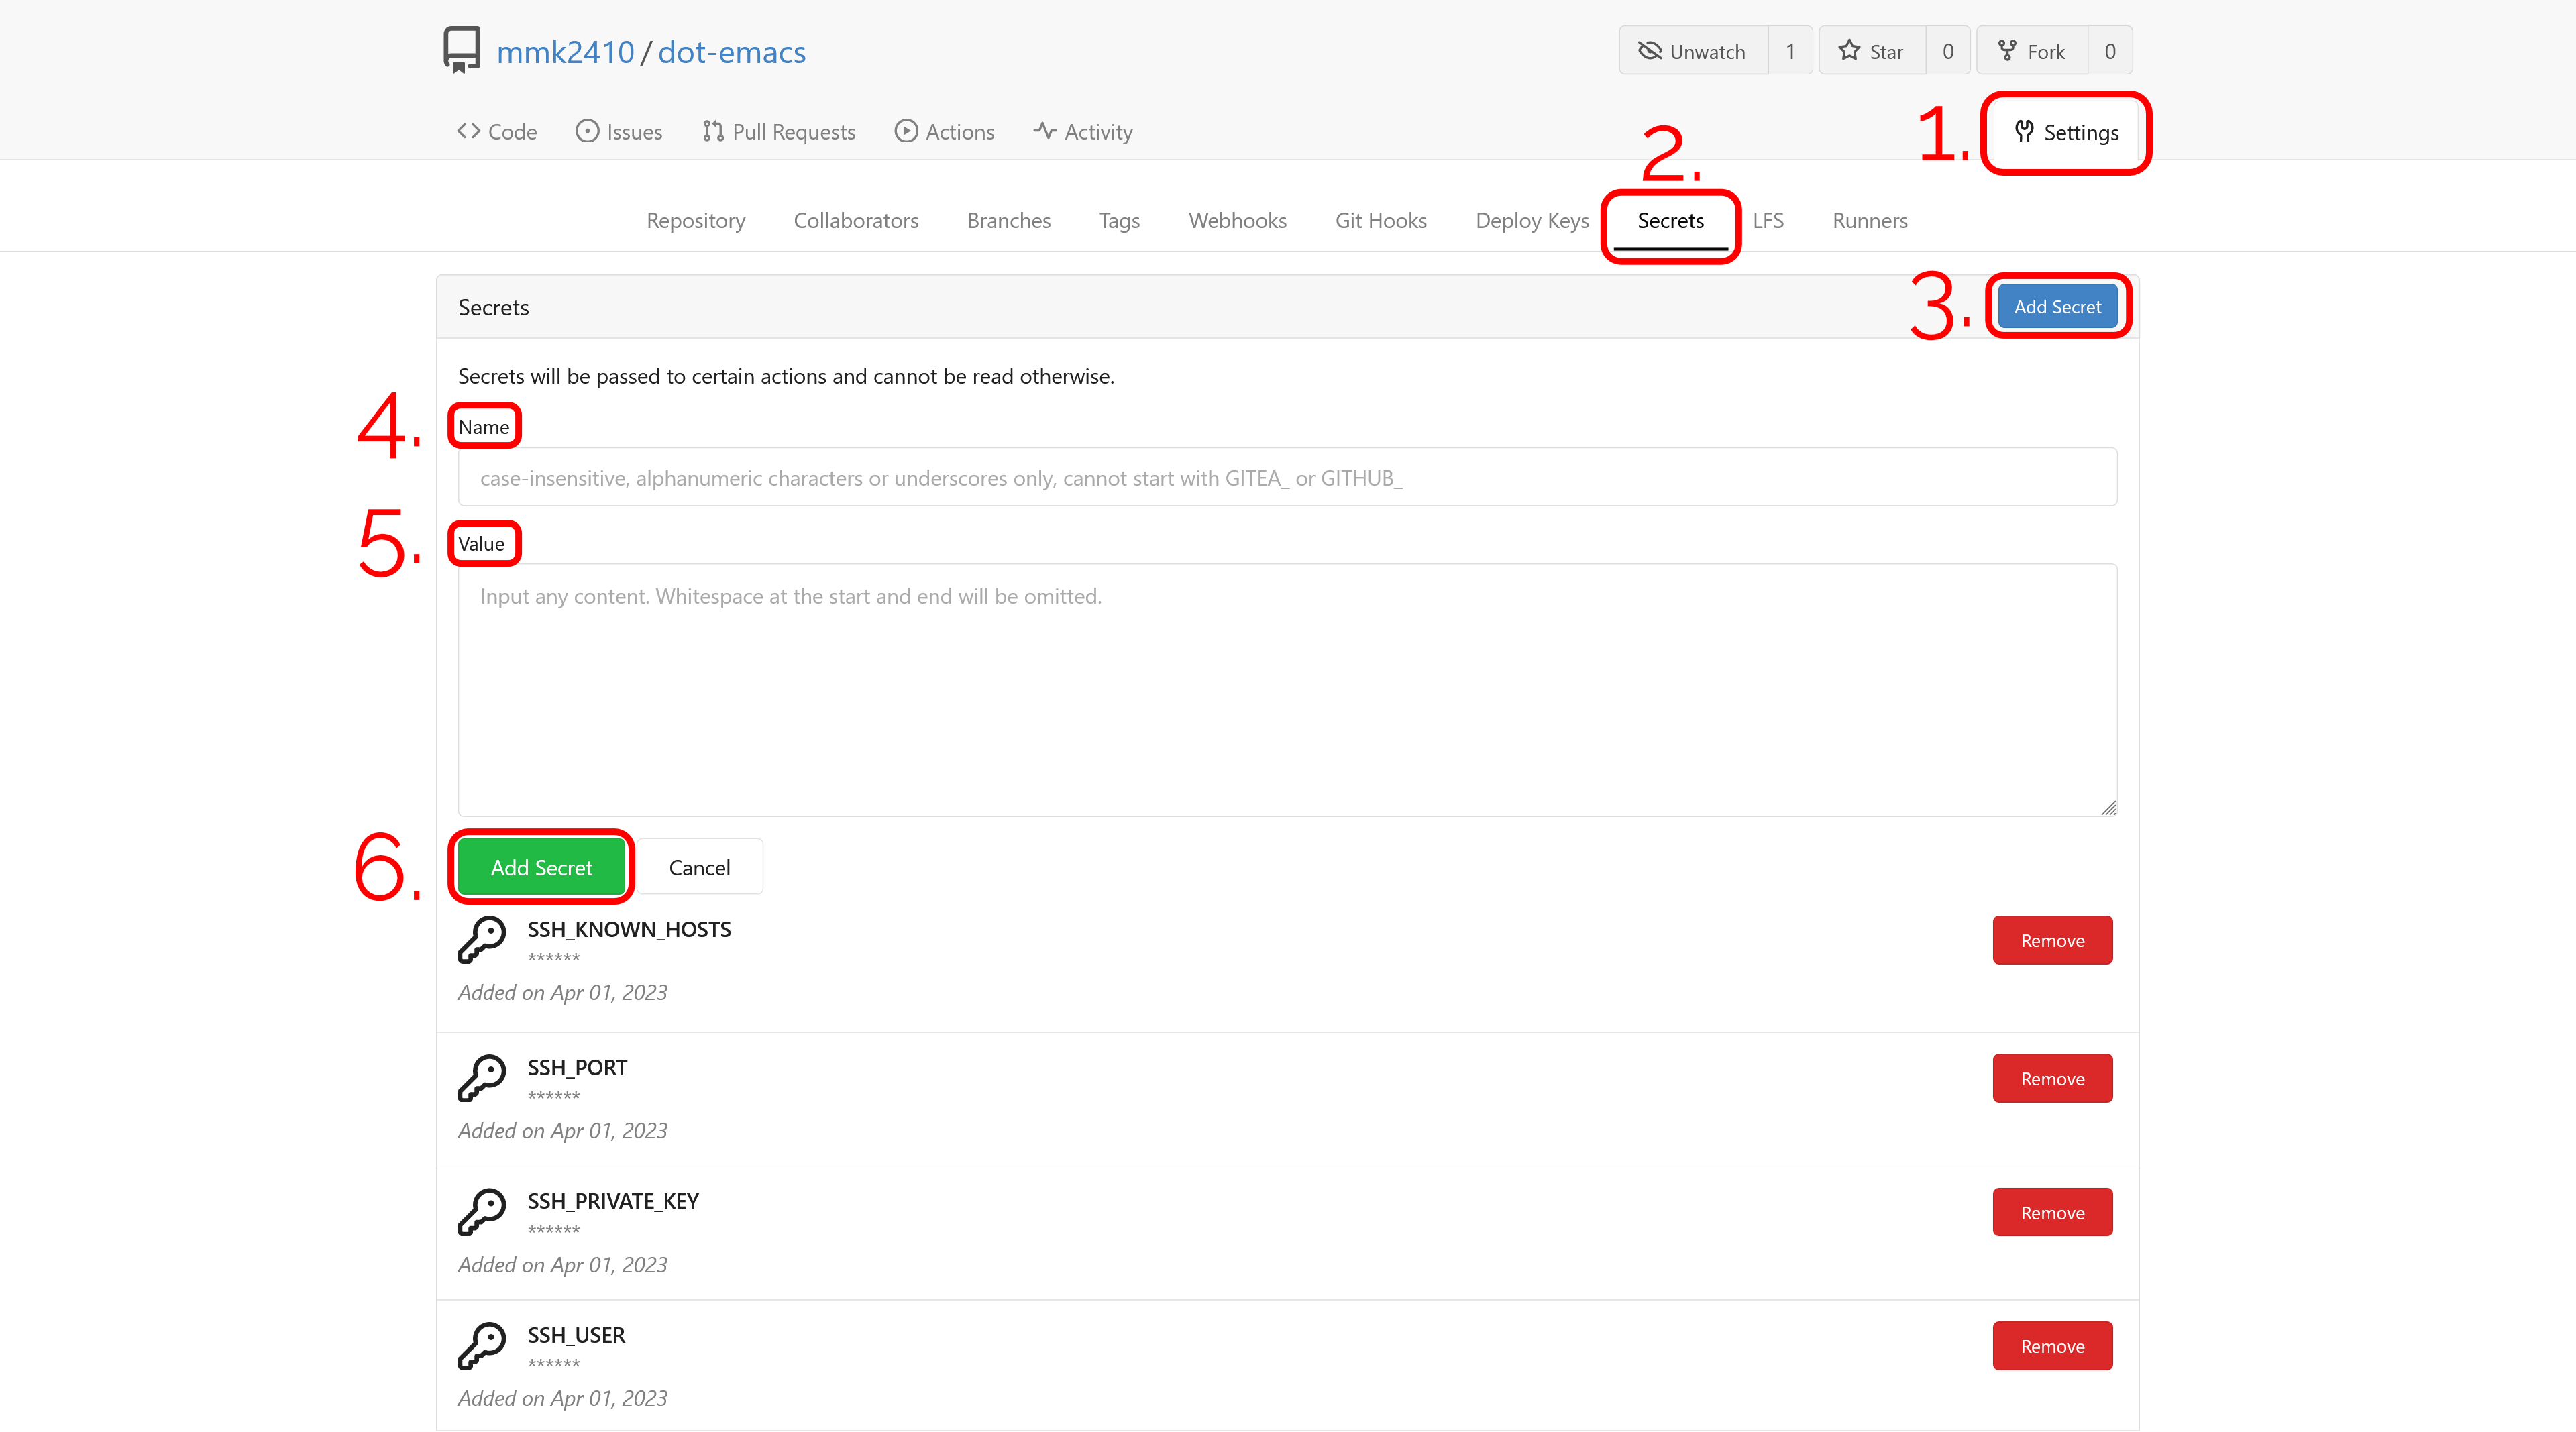Click the key icon next to SSH_USER
The image size is (2576, 1432).
coord(482,1344)
